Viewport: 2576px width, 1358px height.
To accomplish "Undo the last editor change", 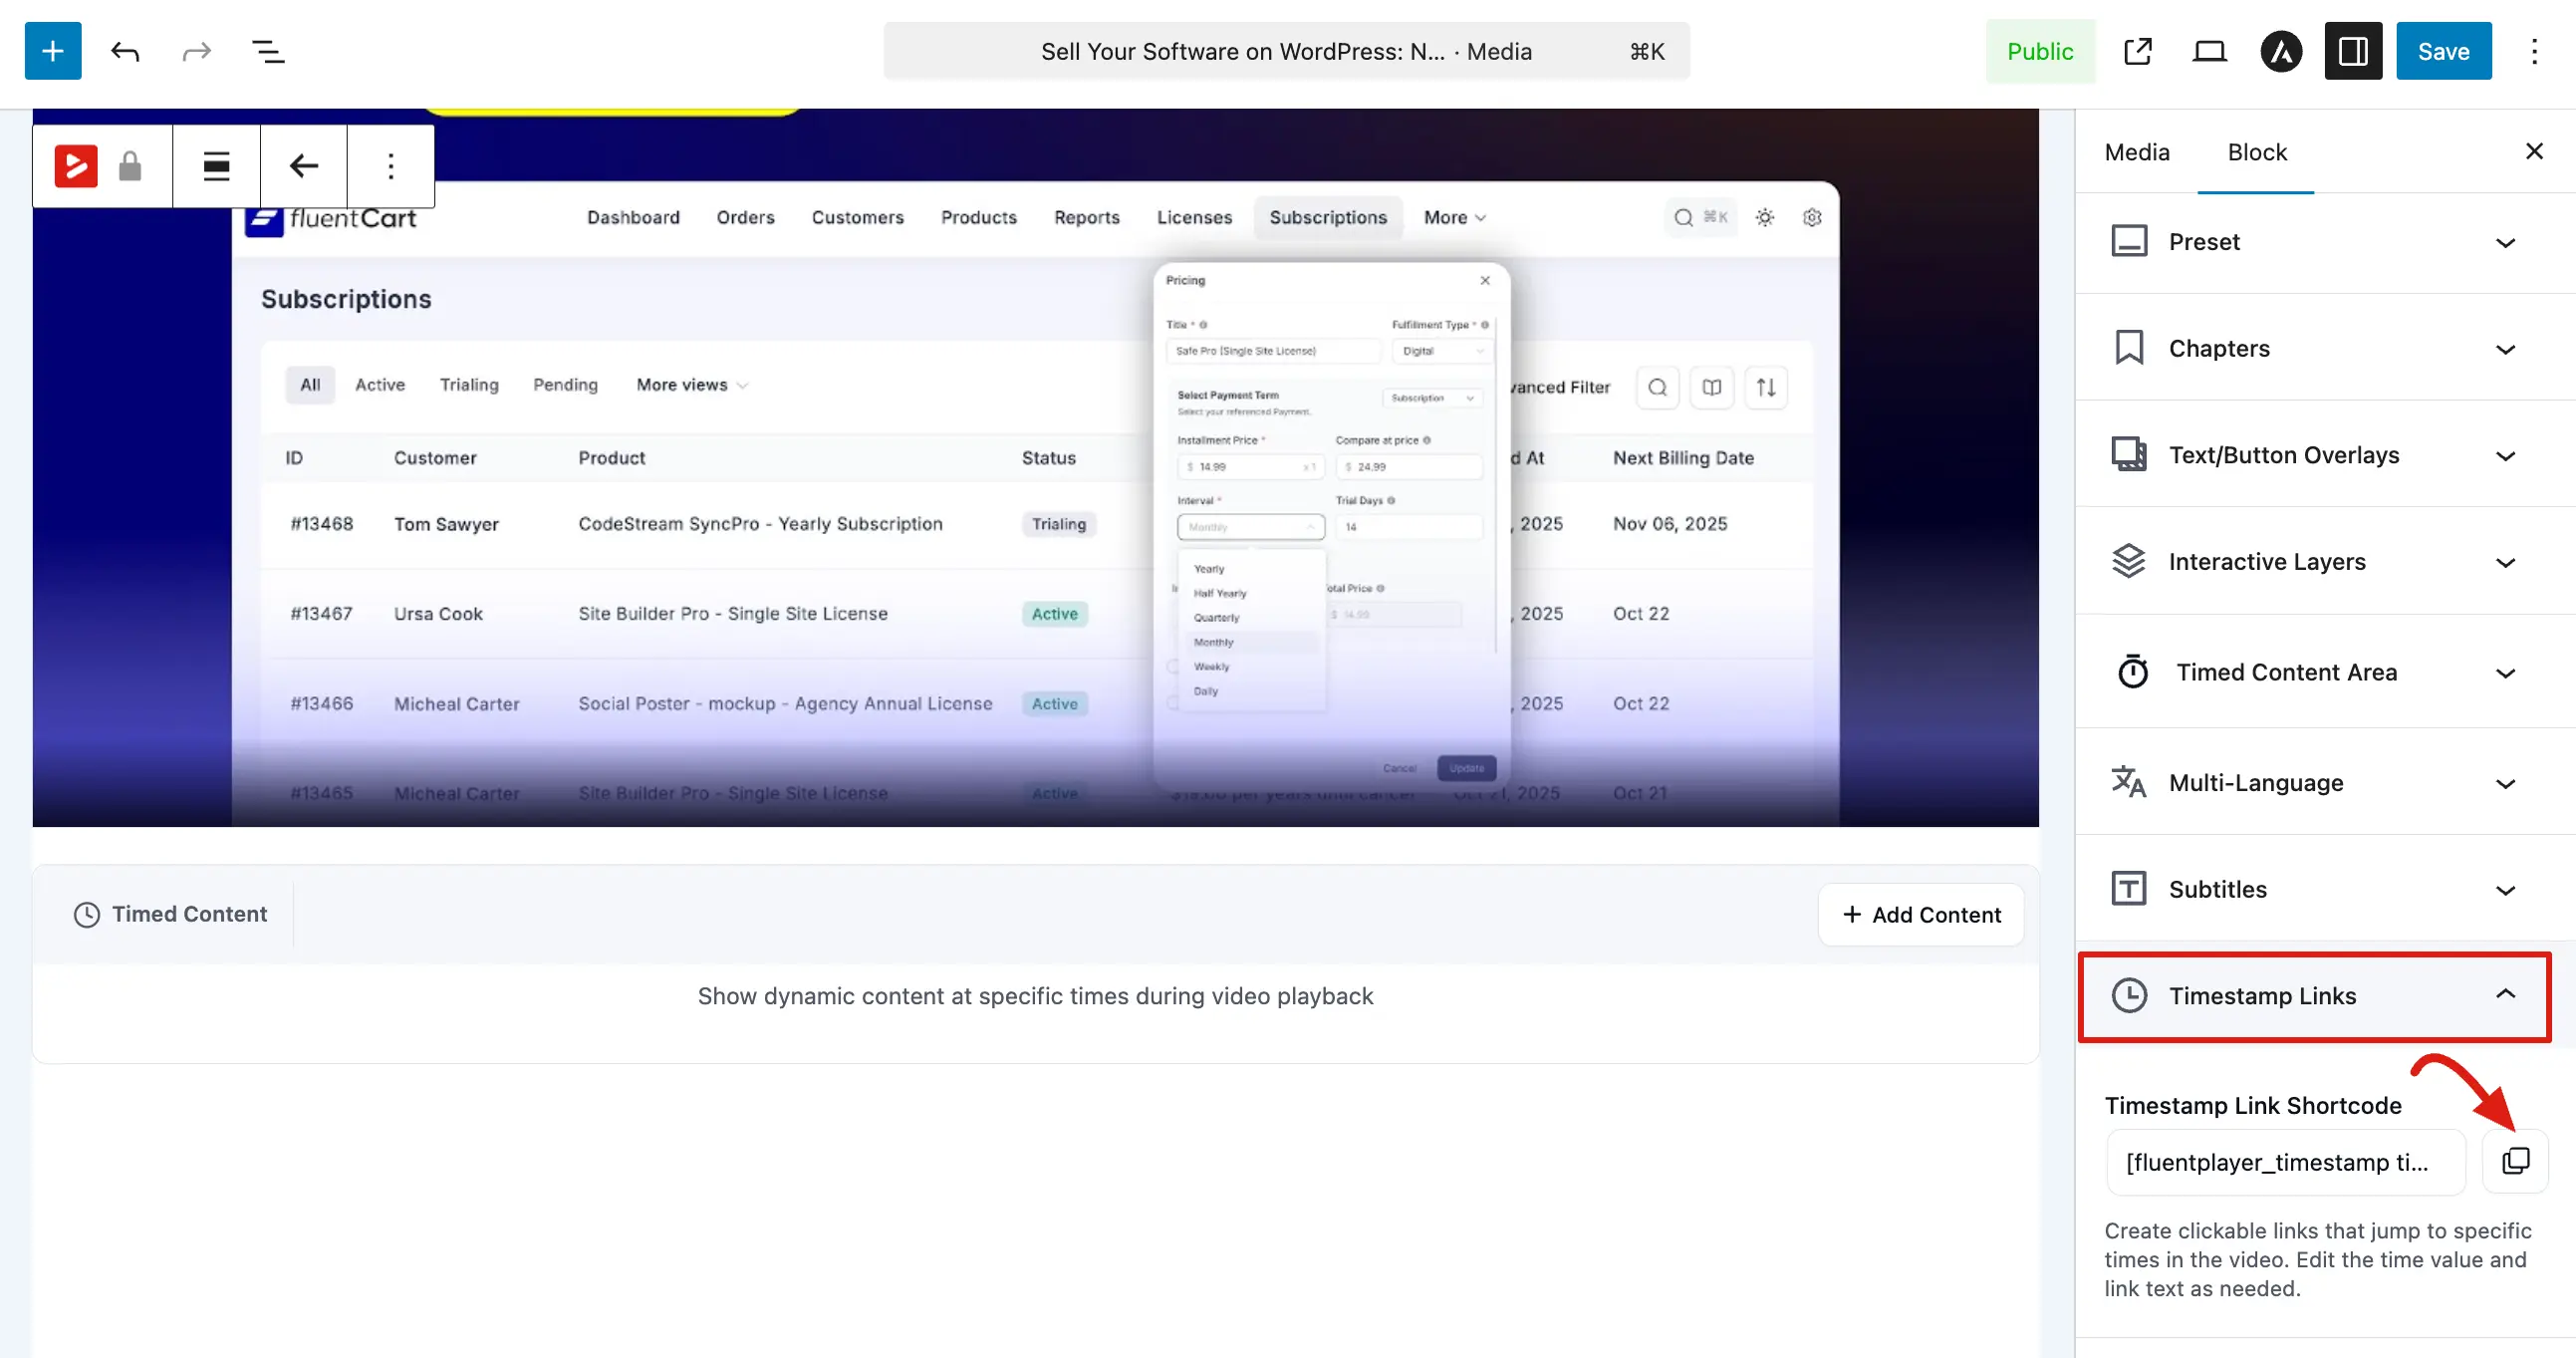I will coord(125,51).
